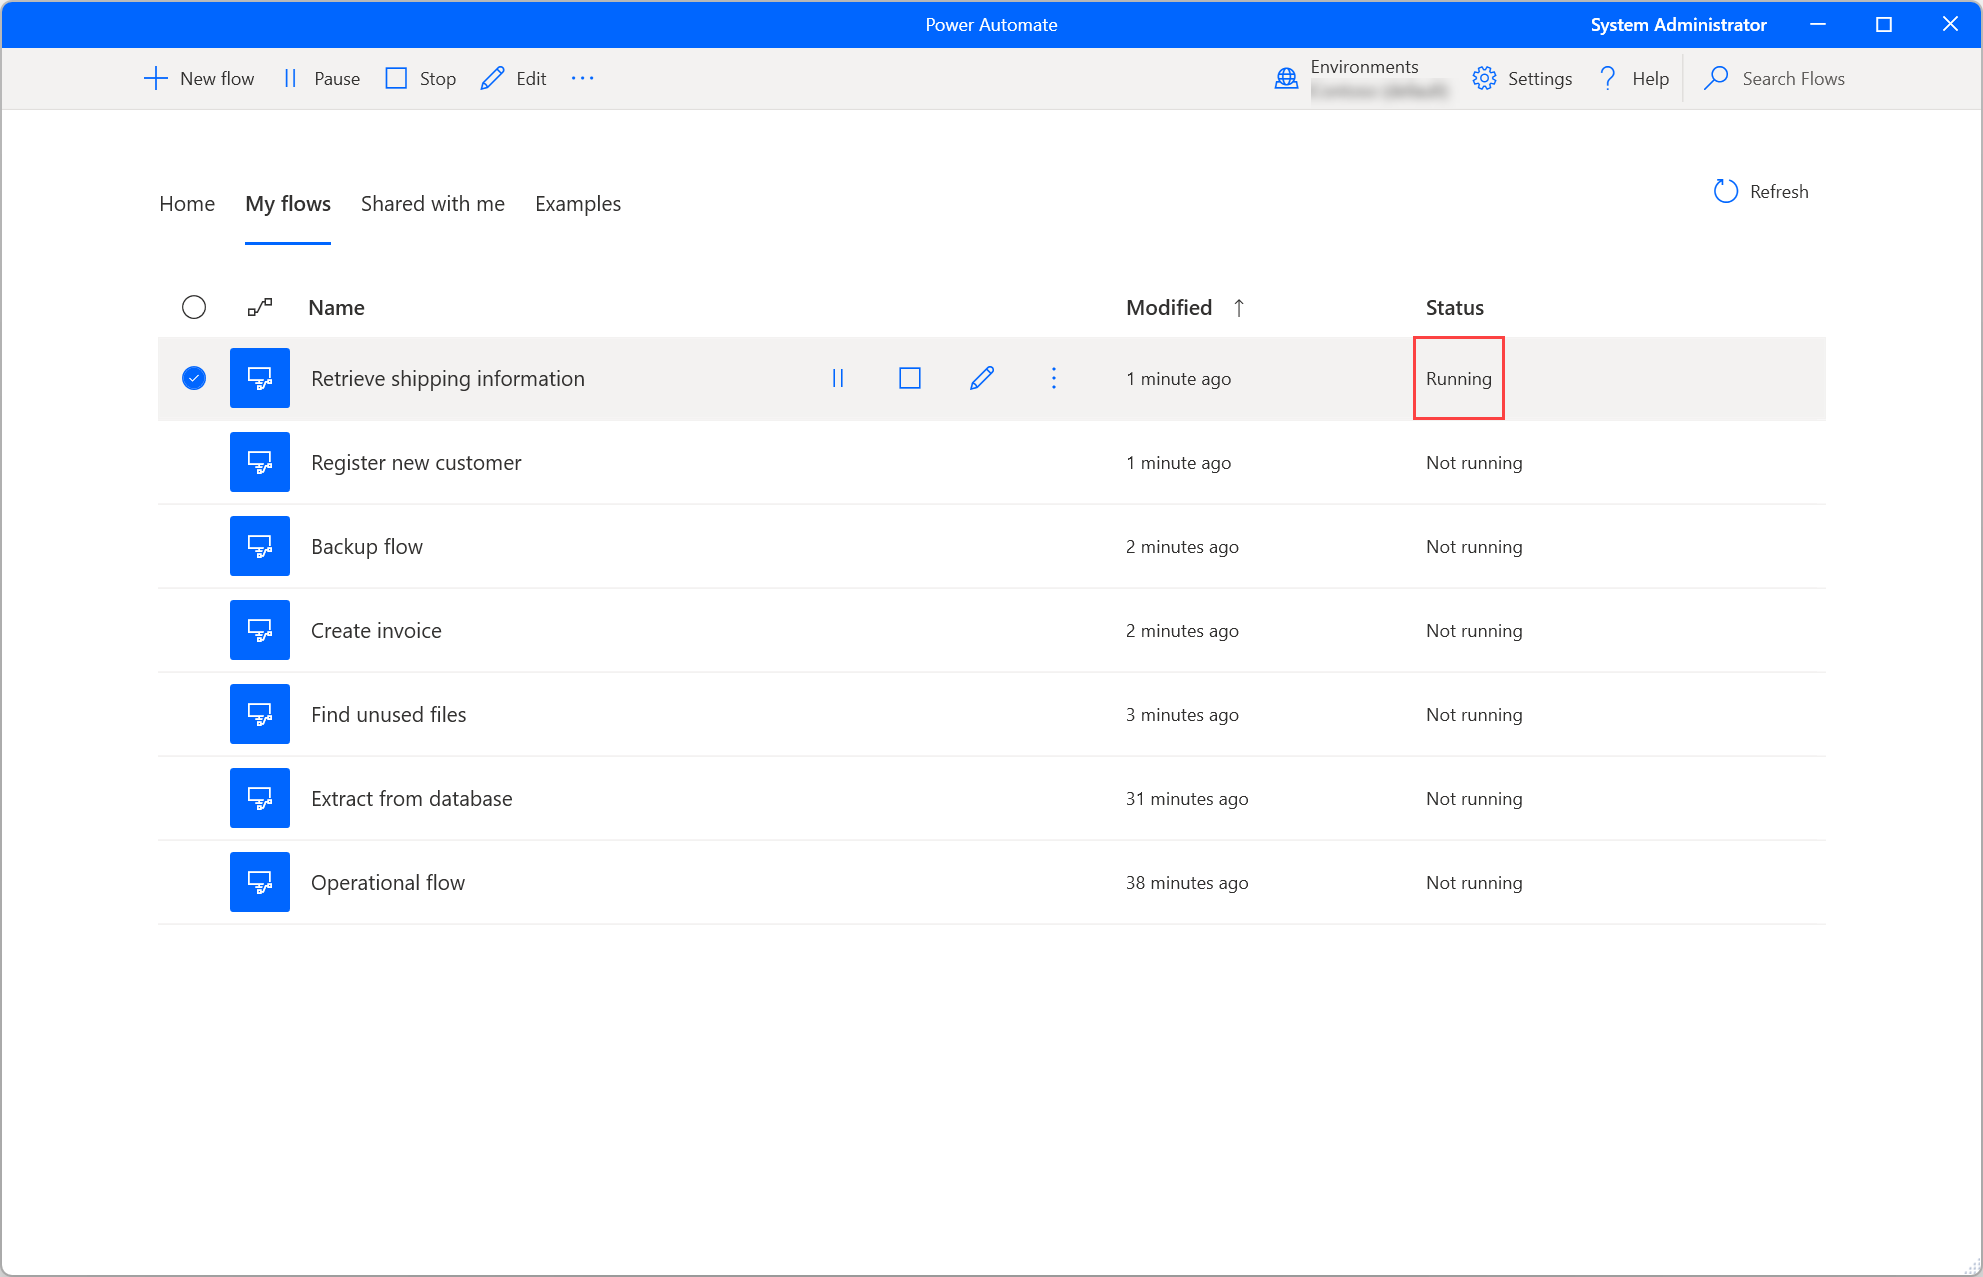Click the Environments dropdown in toolbar
The height and width of the screenshot is (1277, 1983).
[1357, 78]
